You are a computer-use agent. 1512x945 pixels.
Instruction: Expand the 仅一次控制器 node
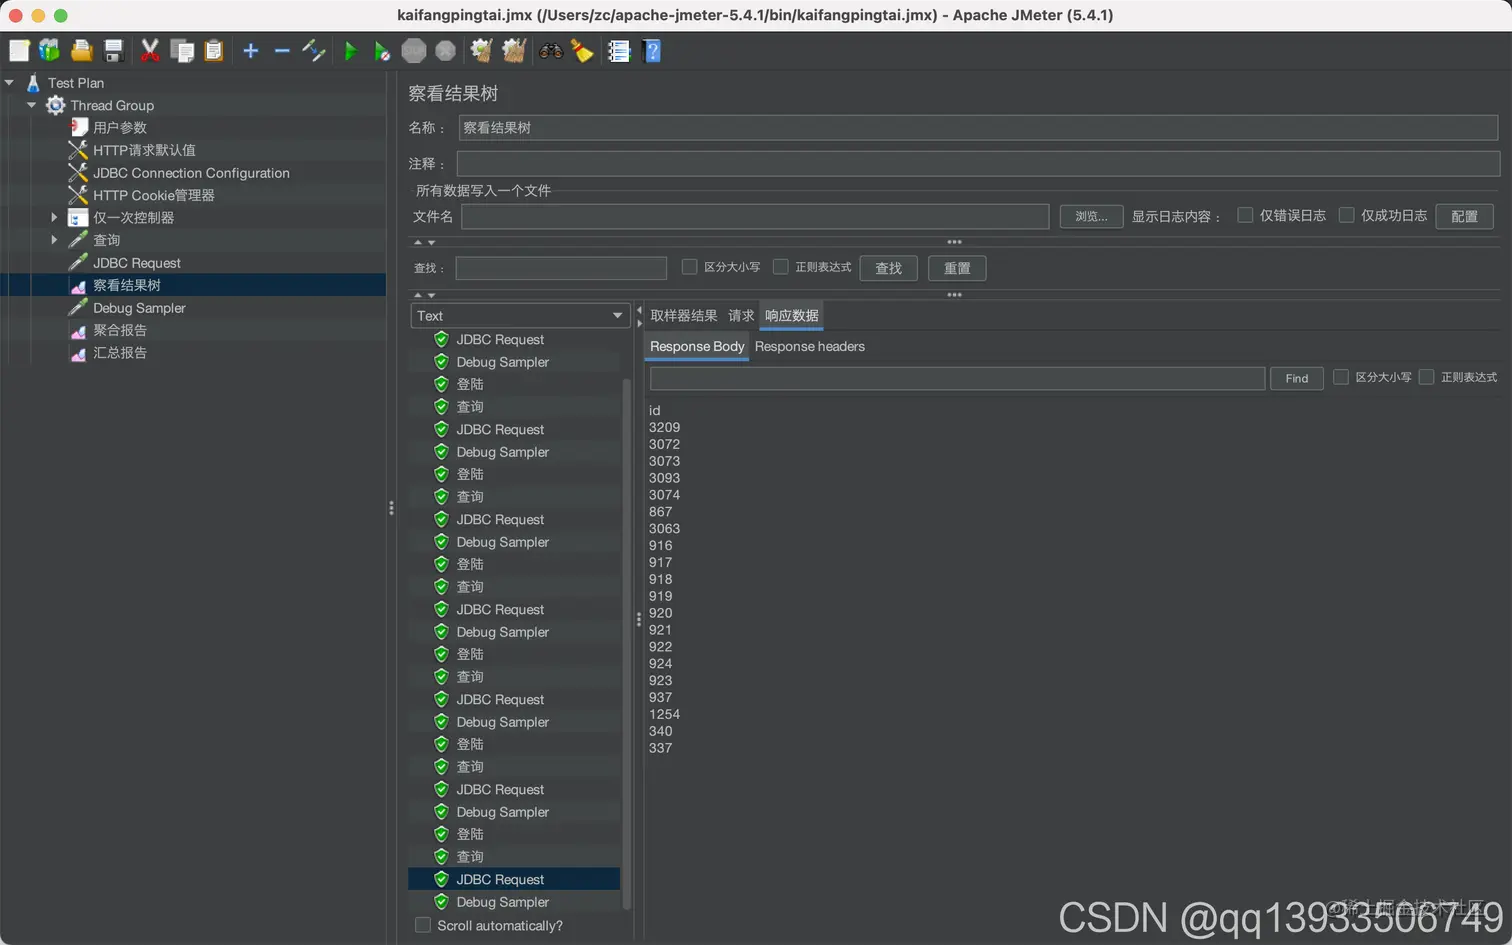click(x=55, y=217)
